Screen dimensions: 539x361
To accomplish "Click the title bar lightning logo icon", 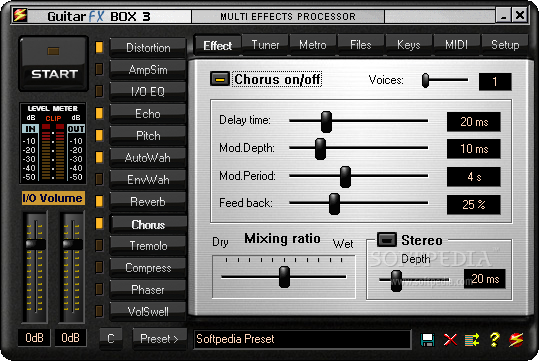I will (x=20, y=16).
